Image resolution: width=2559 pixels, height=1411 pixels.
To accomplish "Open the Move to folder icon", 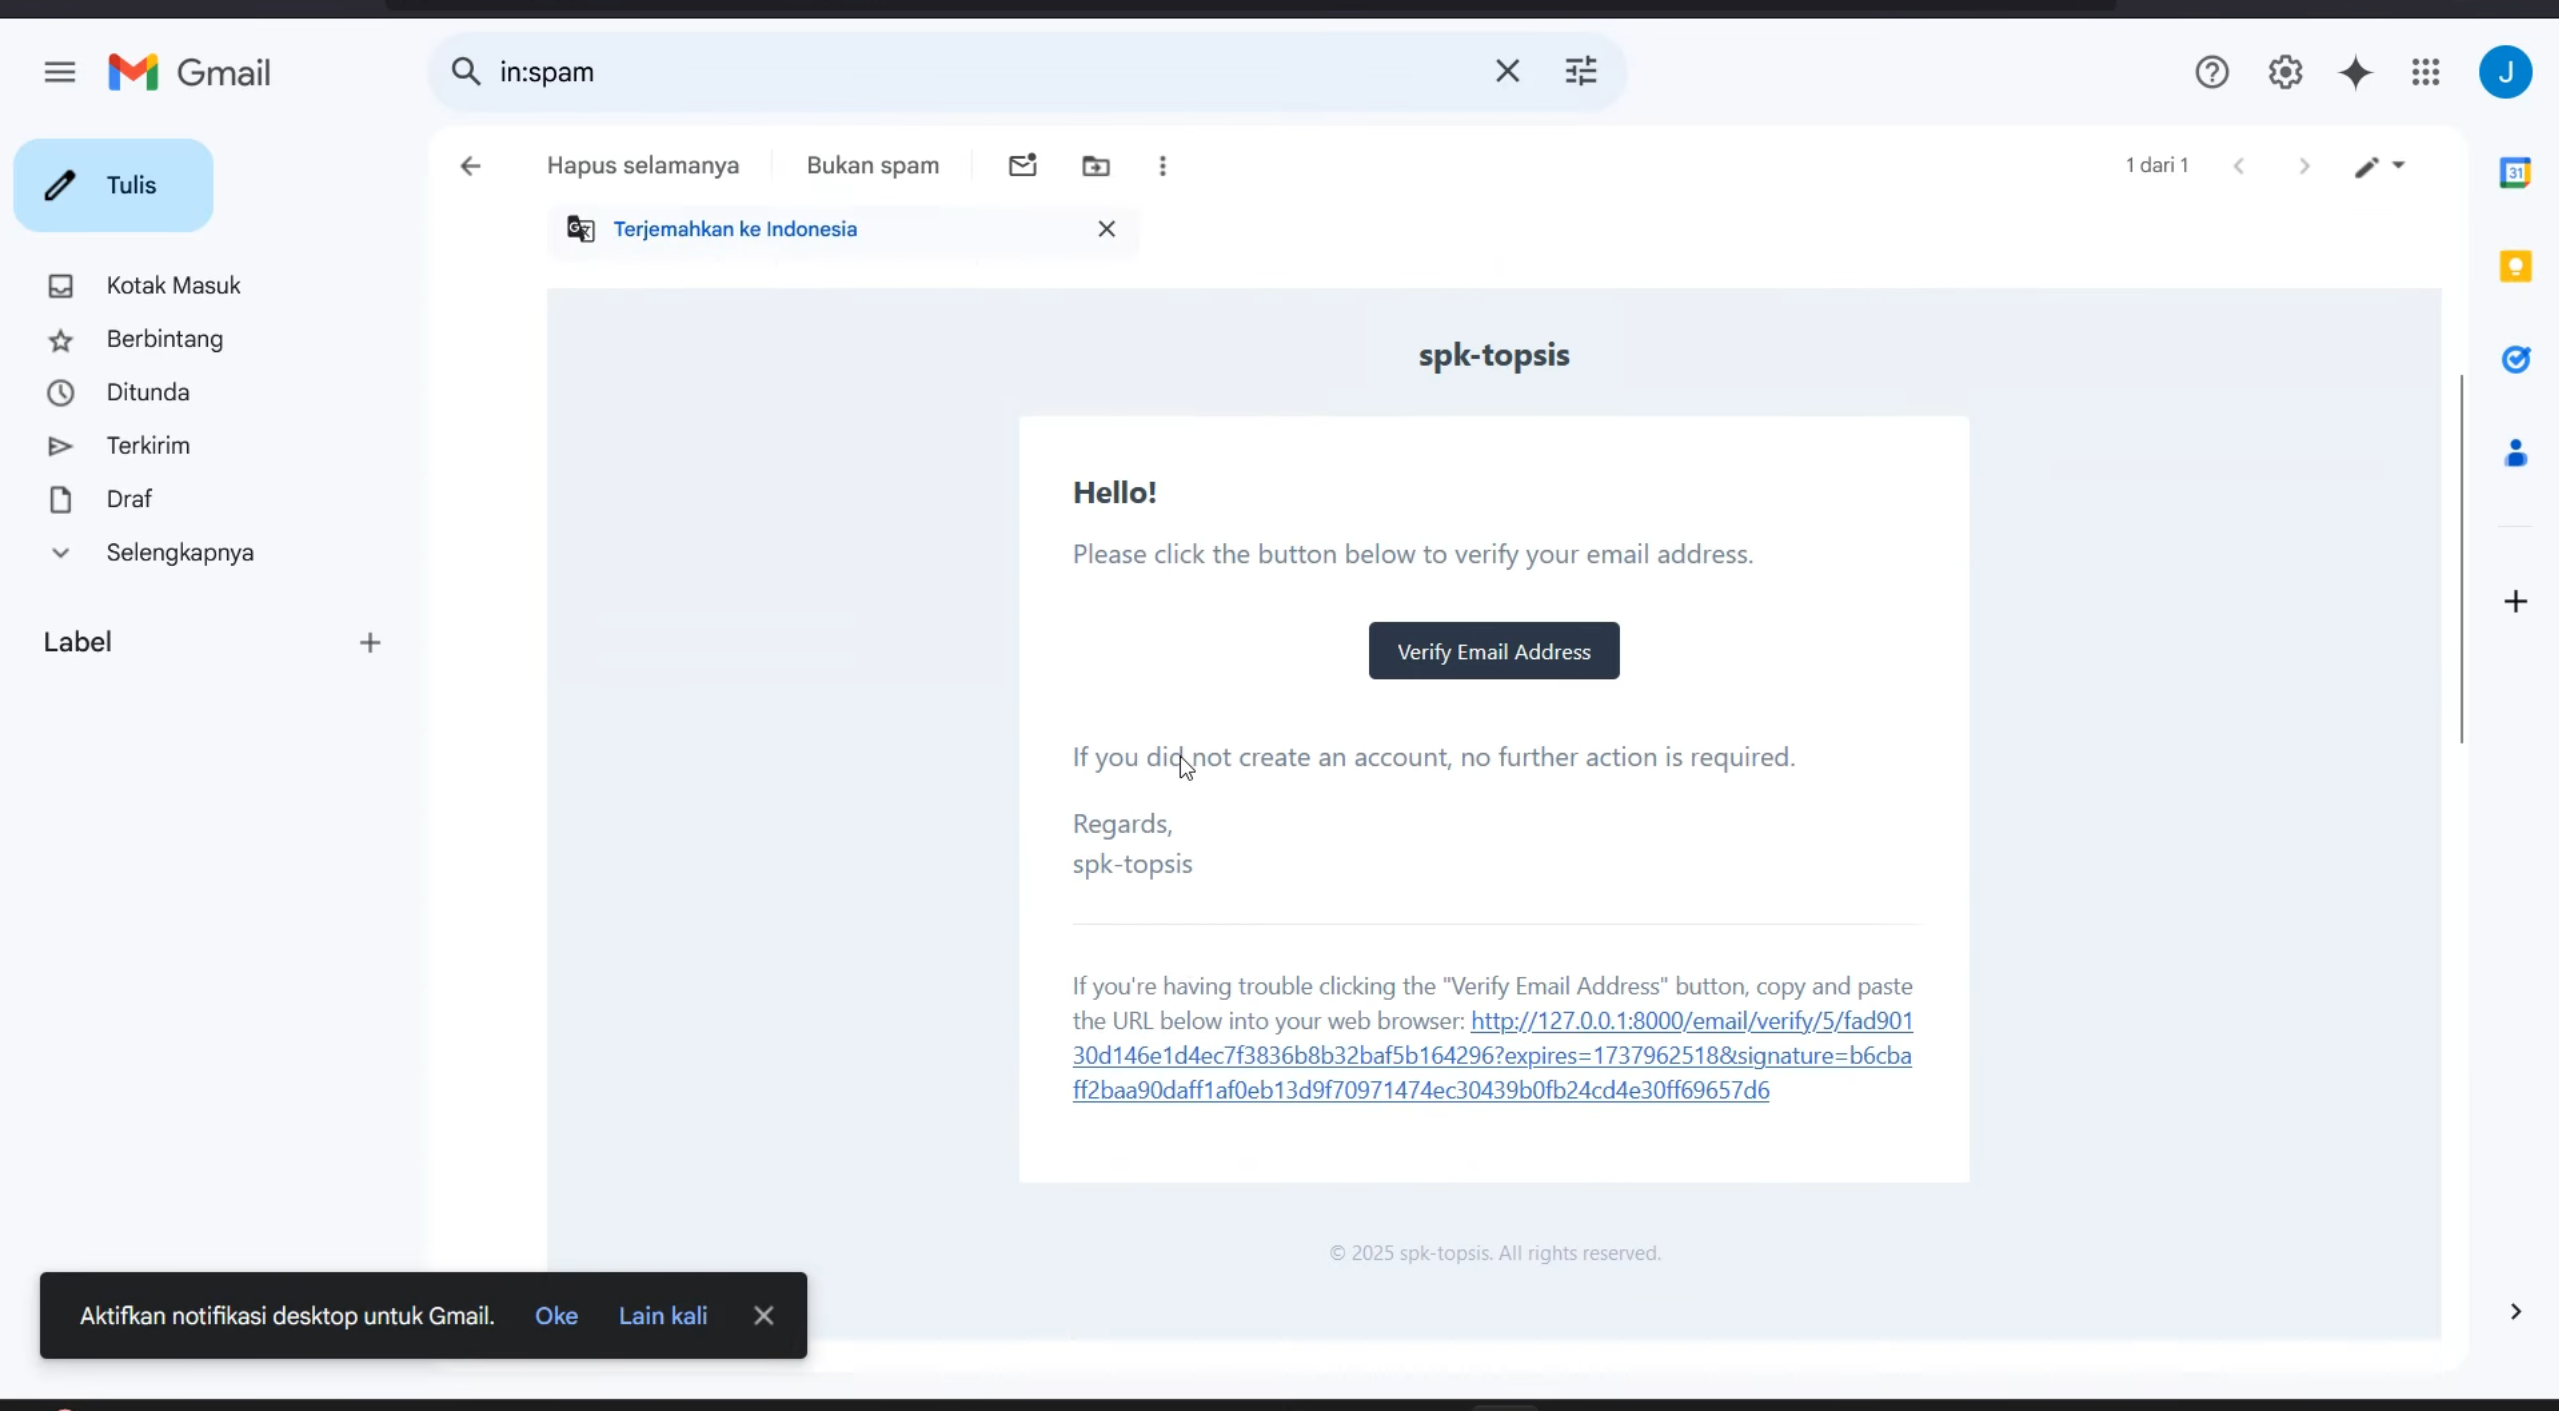I will pyautogui.click(x=1096, y=166).
